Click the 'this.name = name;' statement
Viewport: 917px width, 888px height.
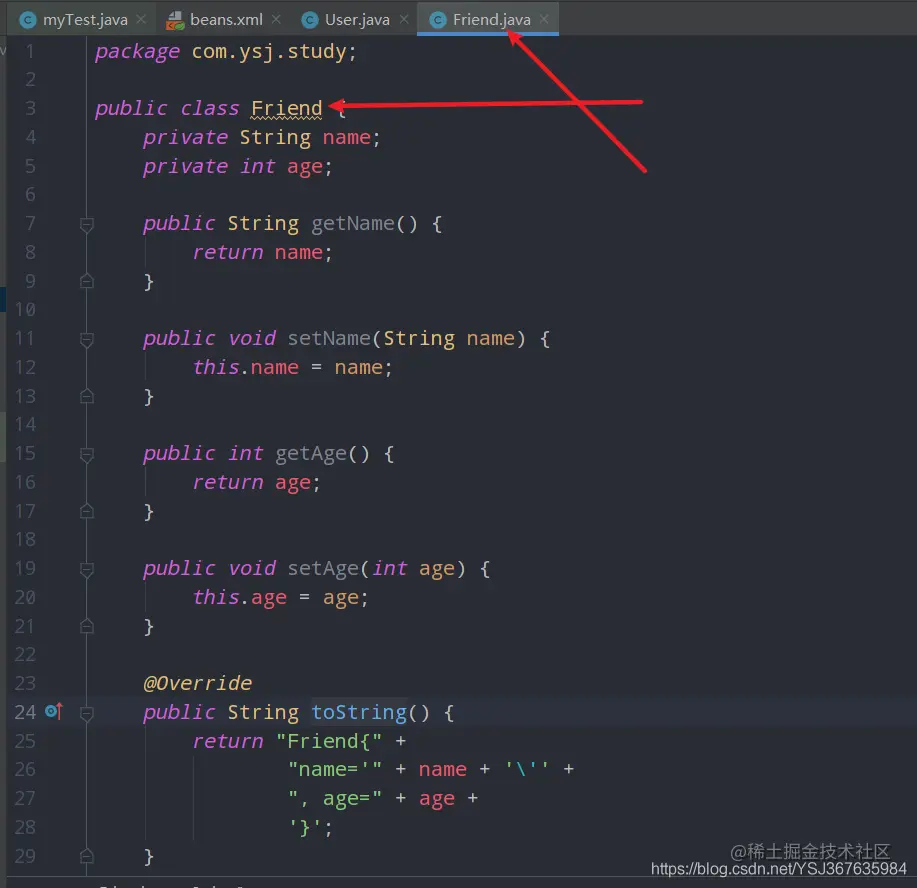click(x=292, y=367)
